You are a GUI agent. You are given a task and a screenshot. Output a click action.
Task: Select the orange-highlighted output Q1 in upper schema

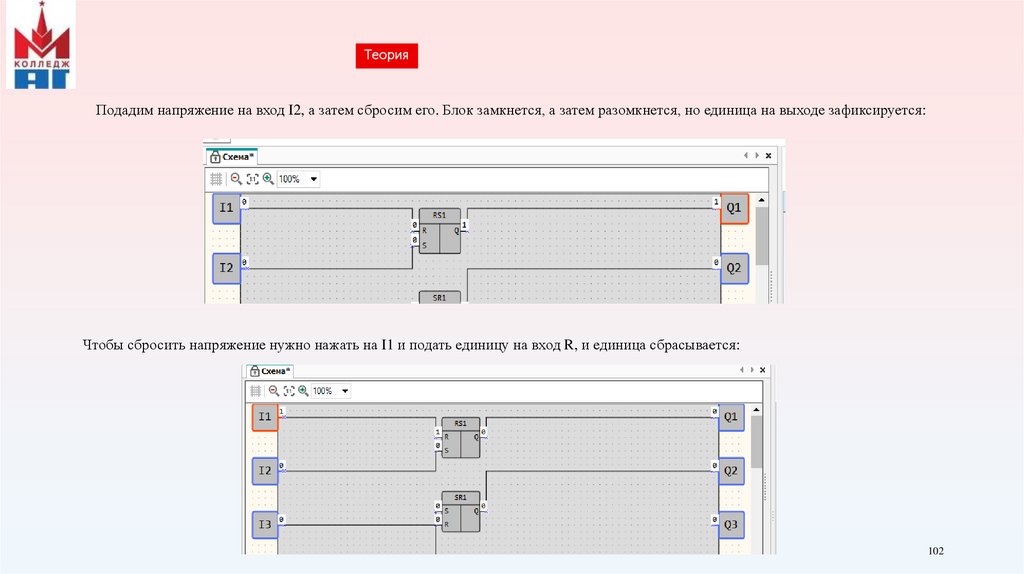coord(734,208)
